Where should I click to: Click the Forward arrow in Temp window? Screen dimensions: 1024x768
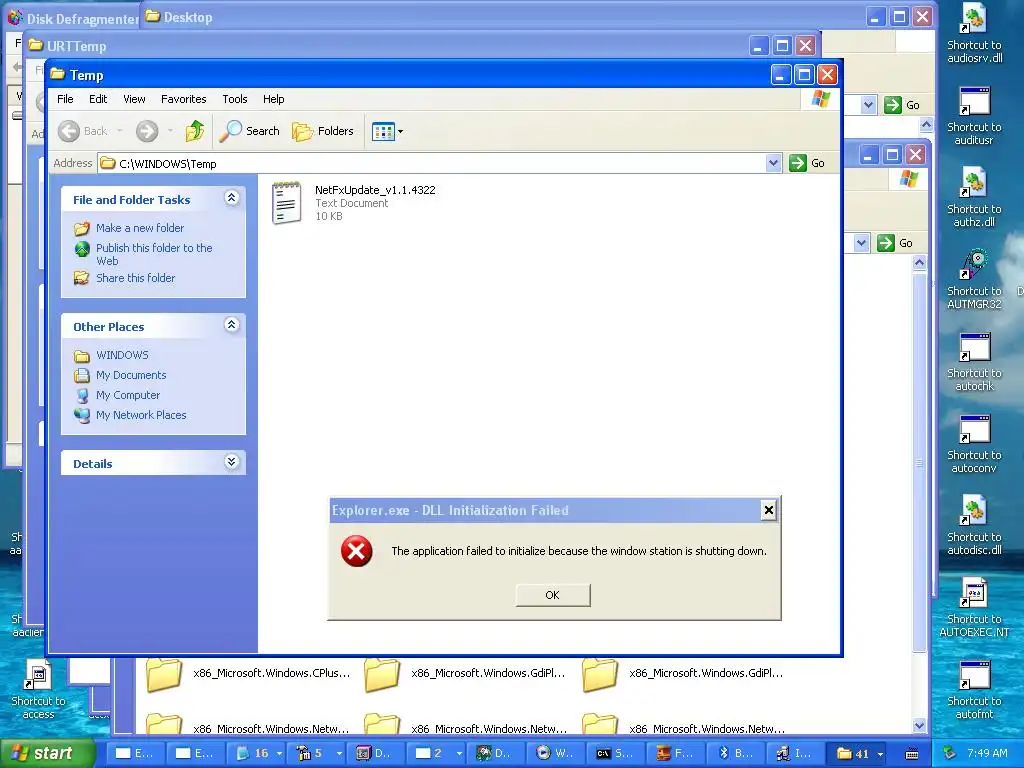(147, 131)
